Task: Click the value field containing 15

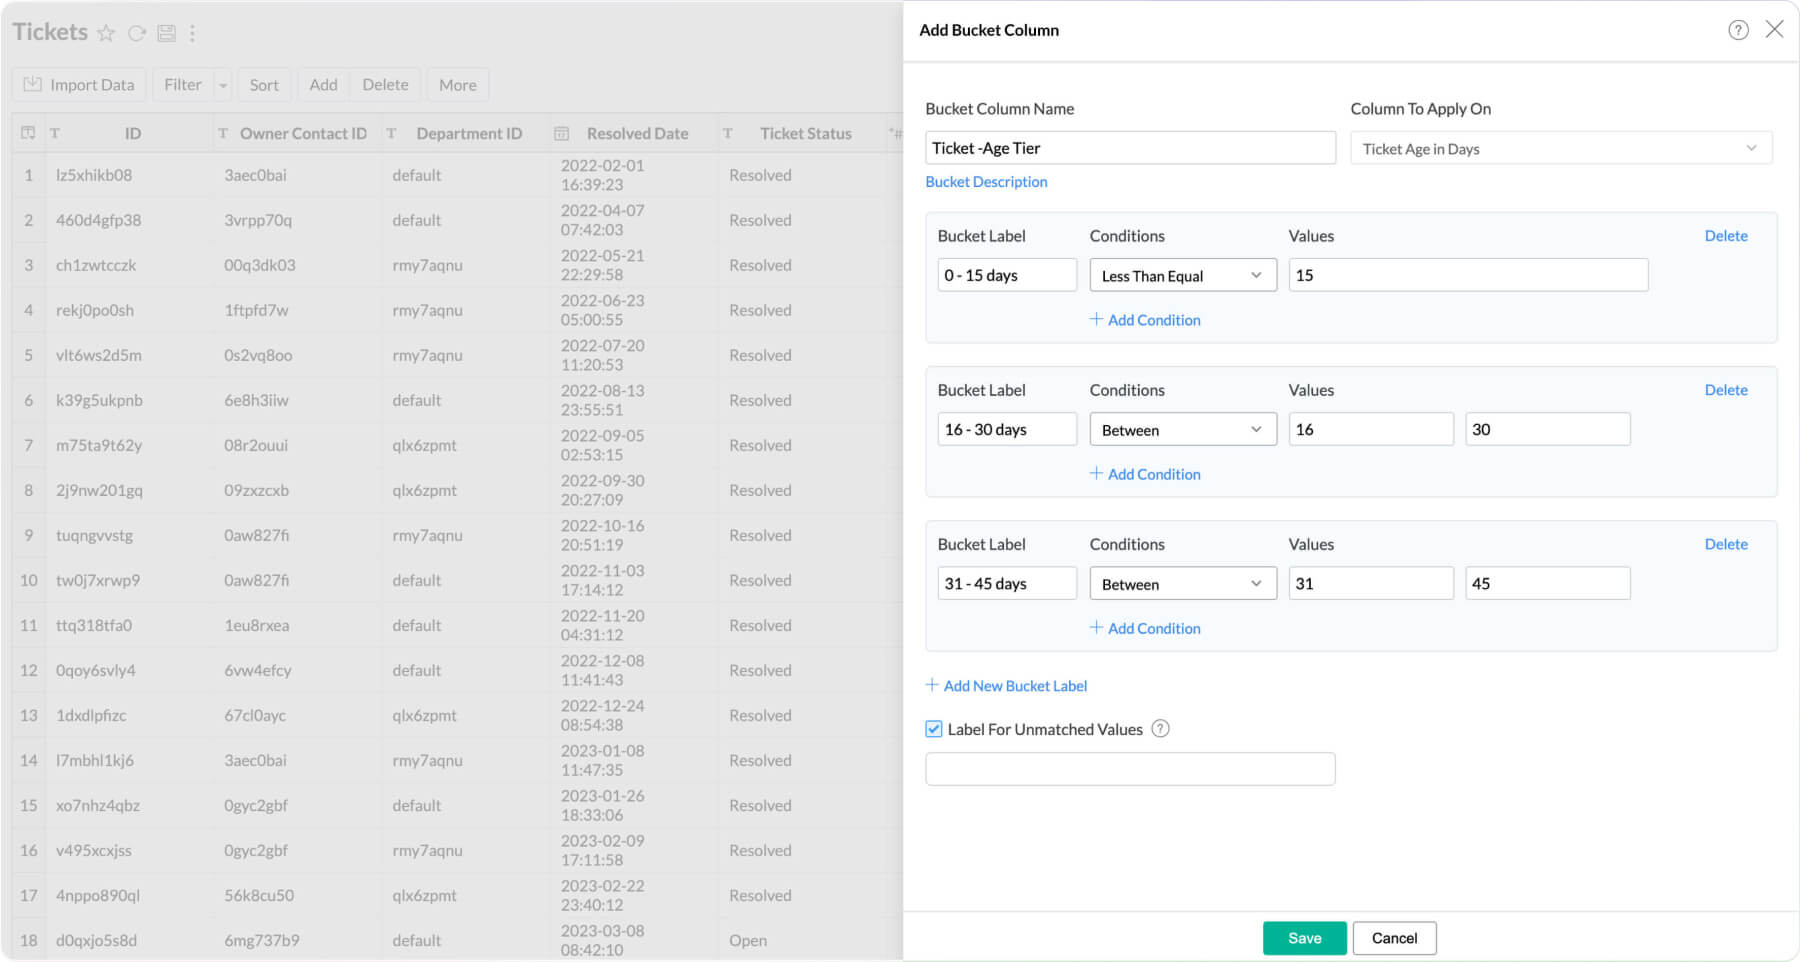Action: 1468,275
